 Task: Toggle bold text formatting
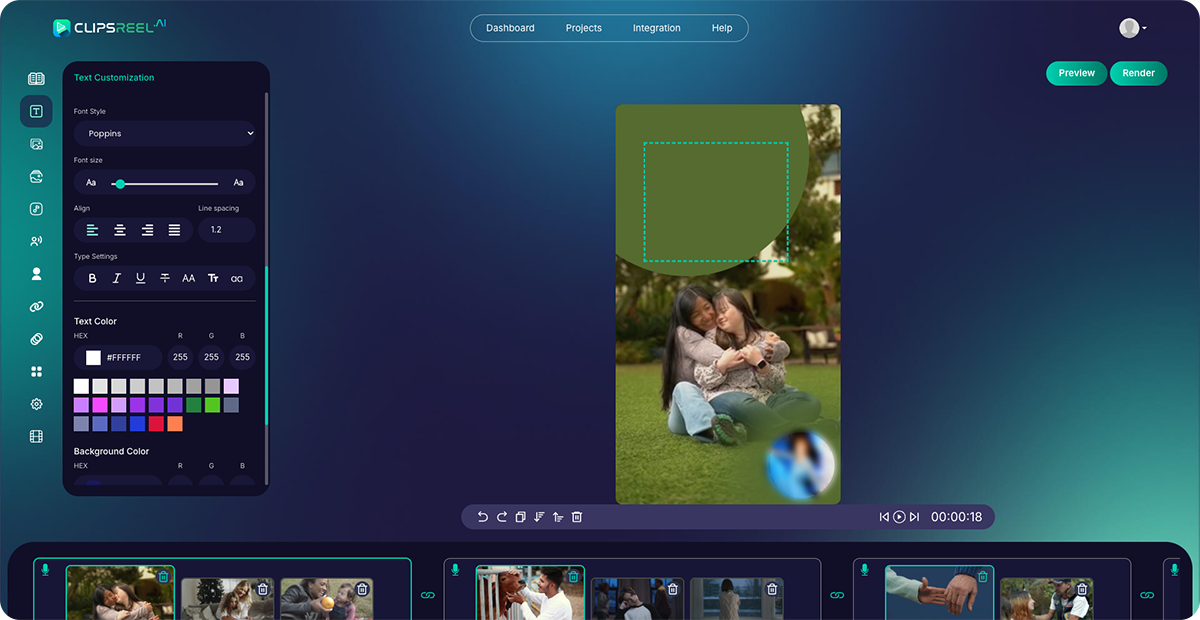93,278
